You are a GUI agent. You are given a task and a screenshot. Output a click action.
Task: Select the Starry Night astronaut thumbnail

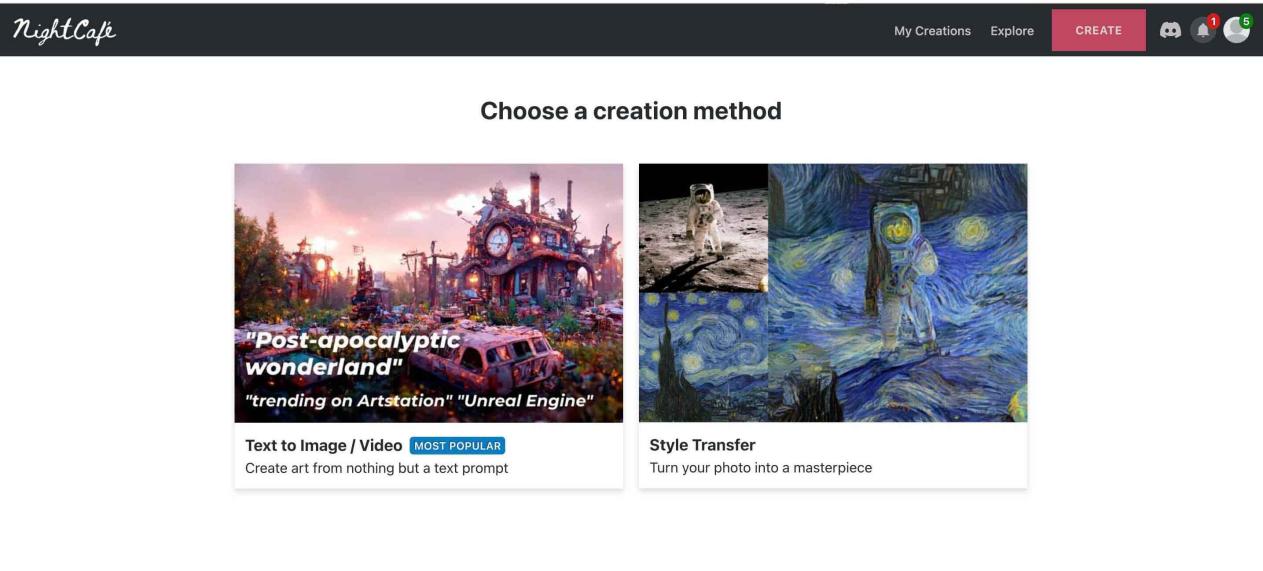(833, 293)
